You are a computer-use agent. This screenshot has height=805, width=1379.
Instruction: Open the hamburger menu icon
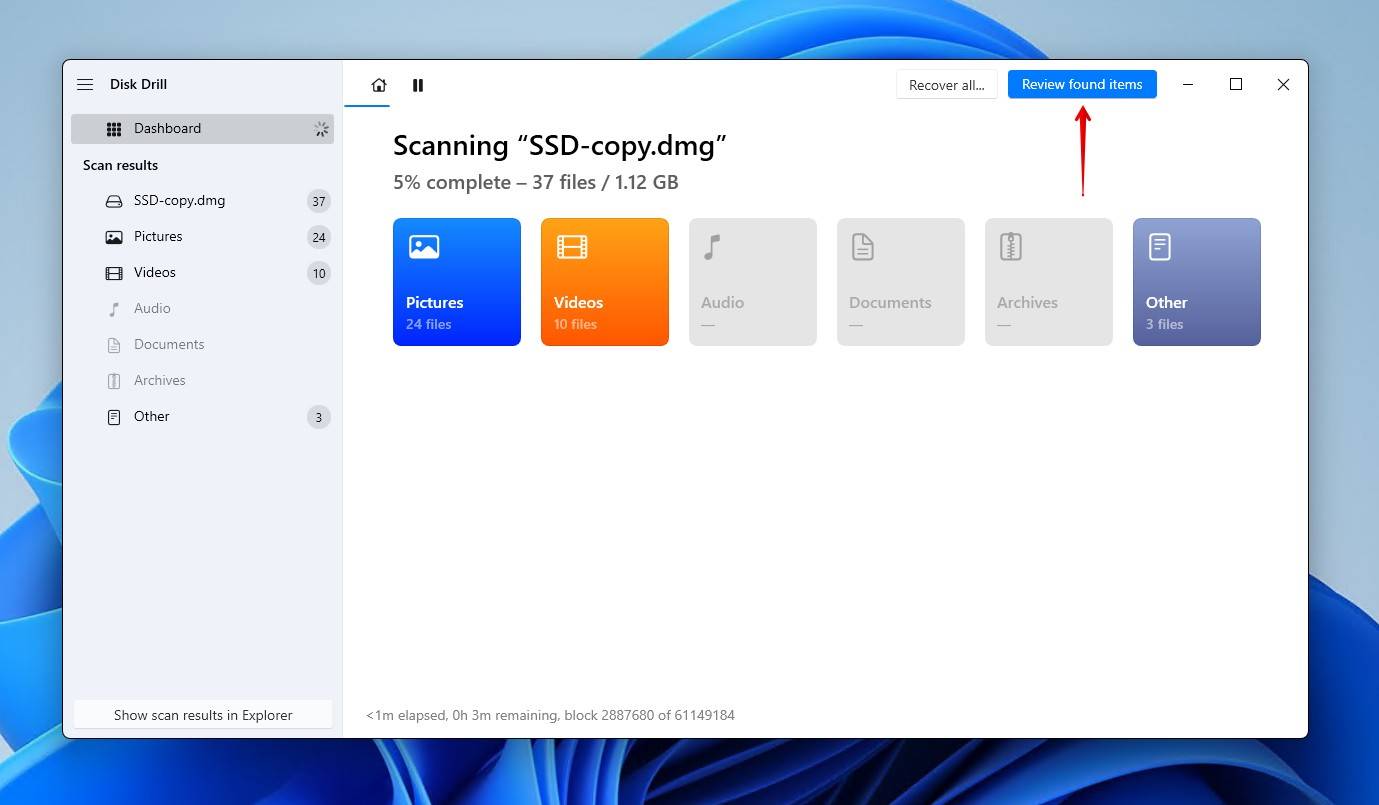[85, 85]
